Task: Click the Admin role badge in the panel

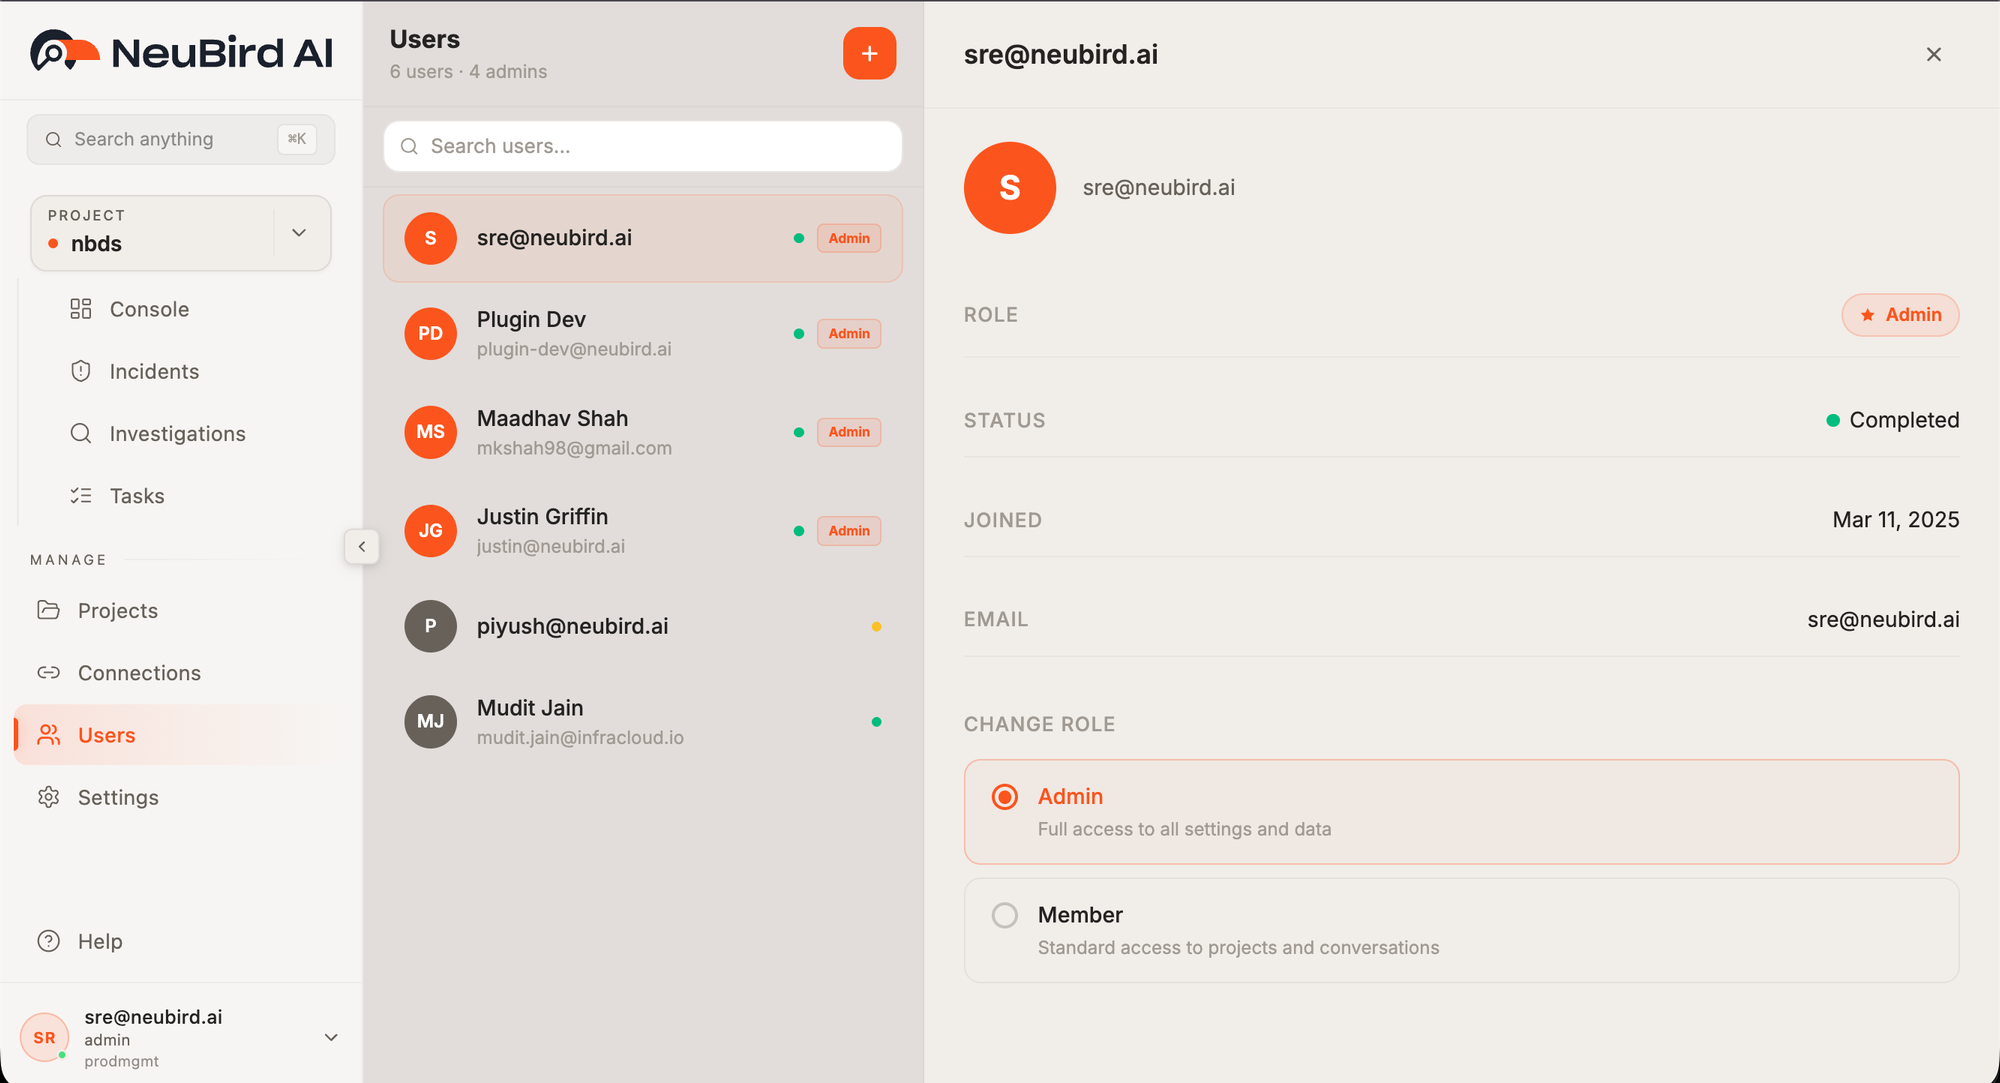Action: 1900,314
